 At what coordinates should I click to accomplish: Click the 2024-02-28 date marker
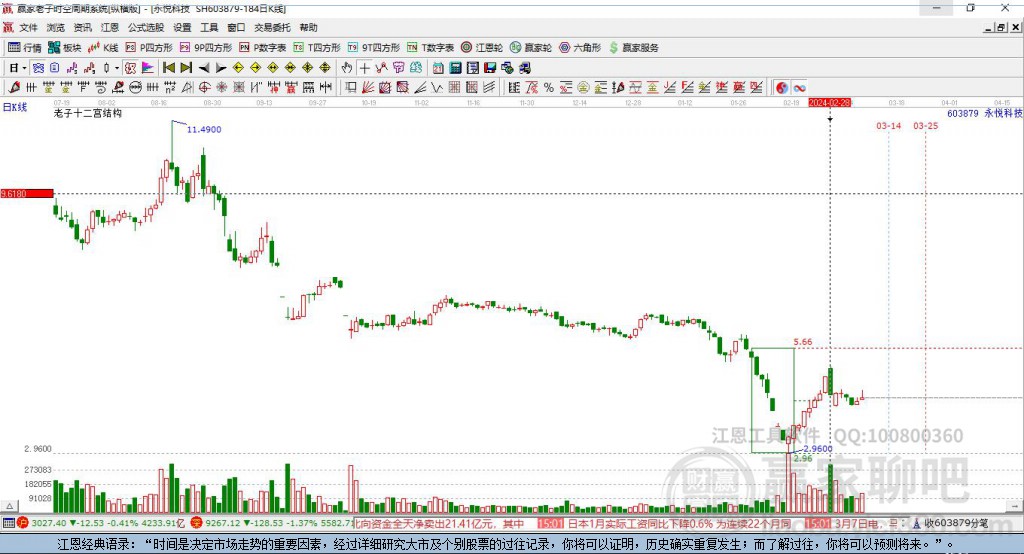point(829,103)
